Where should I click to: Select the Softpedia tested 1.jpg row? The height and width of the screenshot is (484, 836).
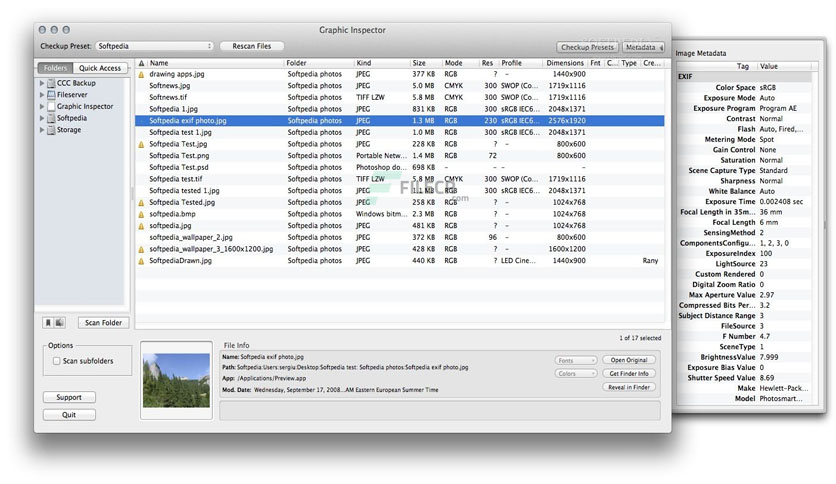(x=399, y=191)
